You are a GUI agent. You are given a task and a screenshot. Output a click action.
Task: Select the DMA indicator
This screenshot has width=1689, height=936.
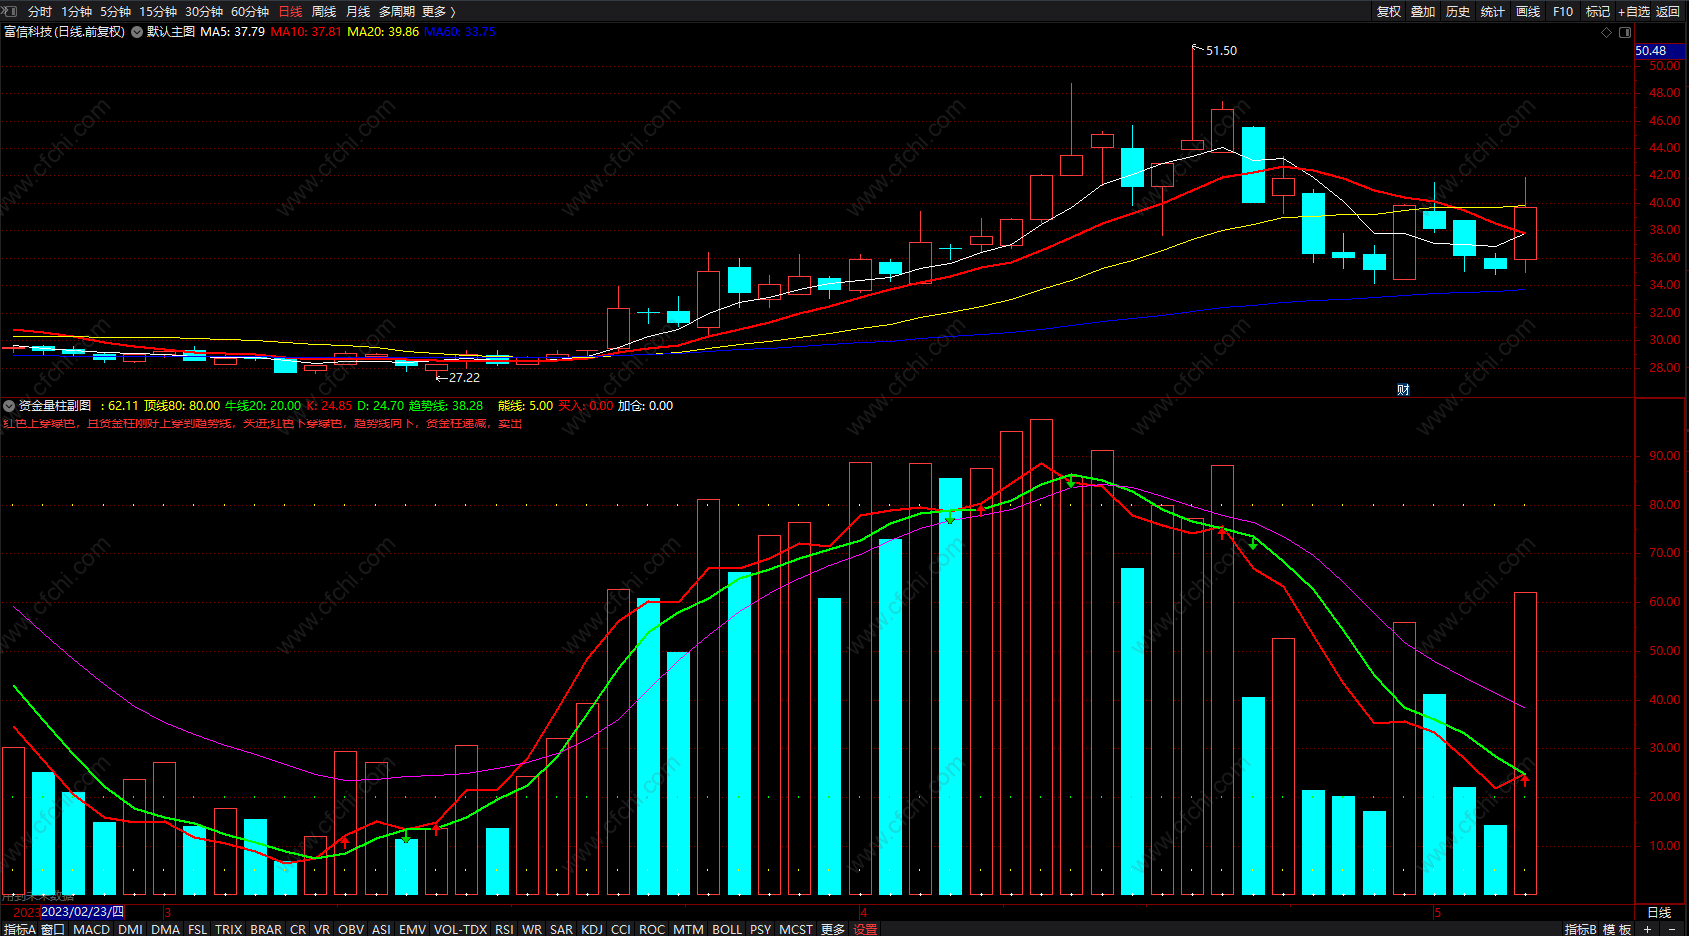coord(165,929)
